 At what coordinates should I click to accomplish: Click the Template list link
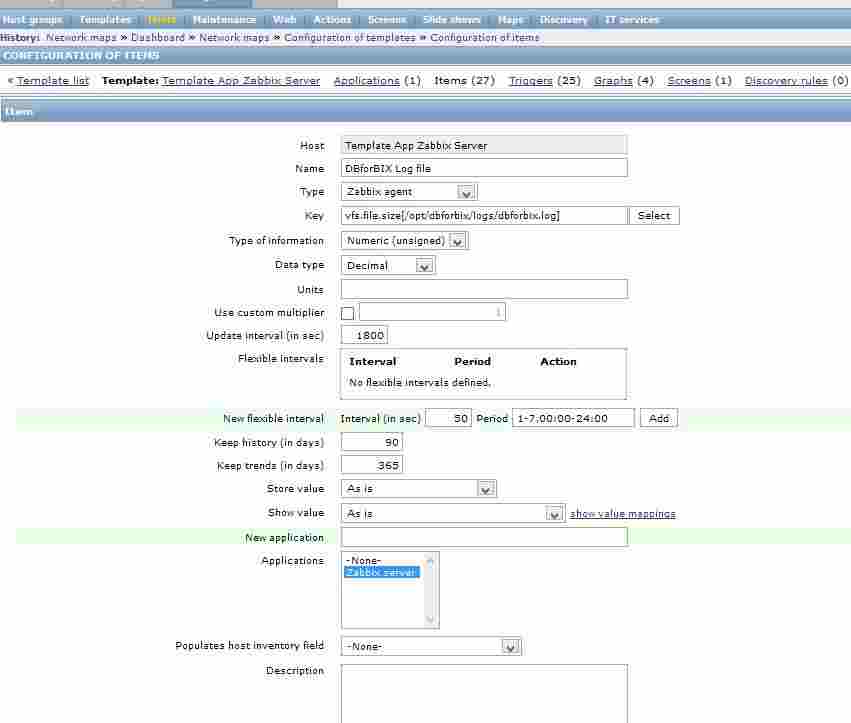point(53,81)
